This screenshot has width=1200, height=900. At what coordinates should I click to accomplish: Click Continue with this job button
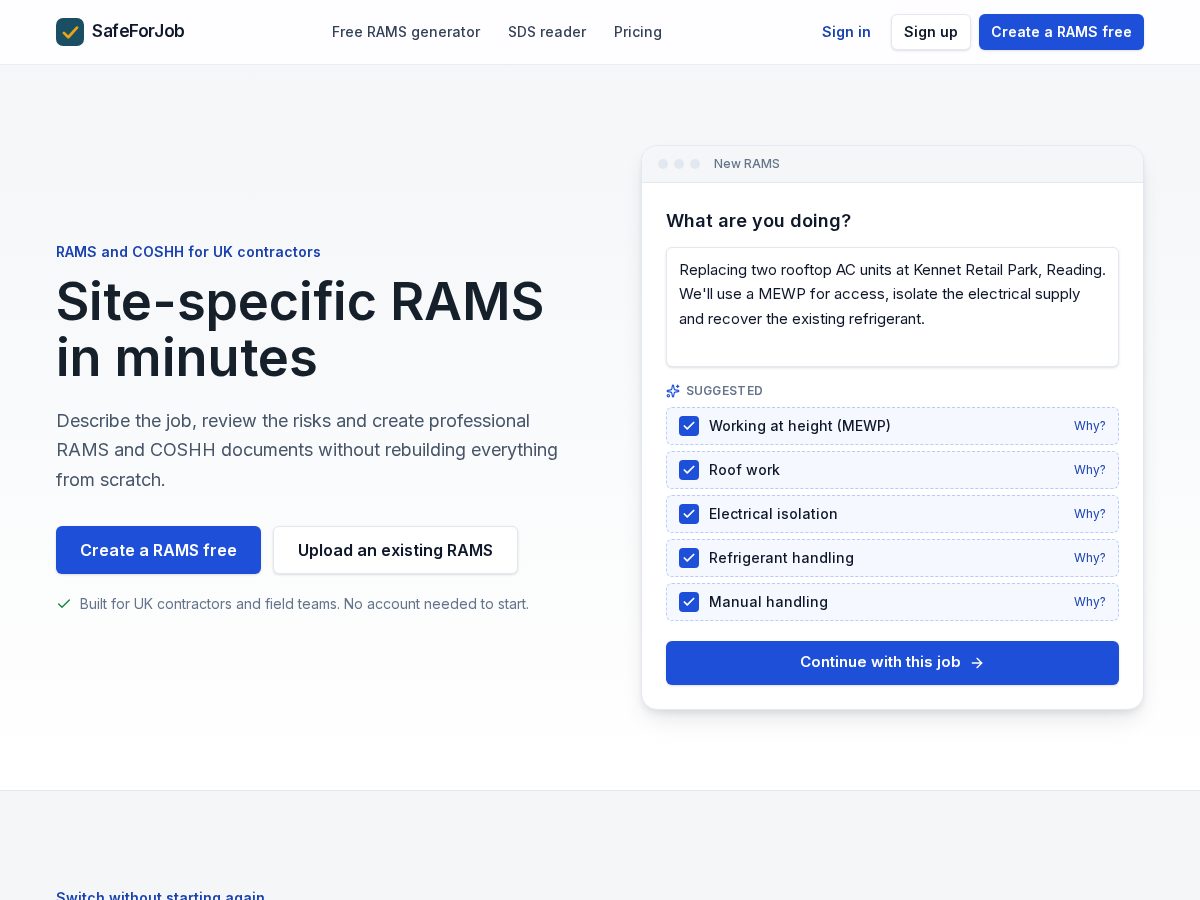[x=892, y=663]
